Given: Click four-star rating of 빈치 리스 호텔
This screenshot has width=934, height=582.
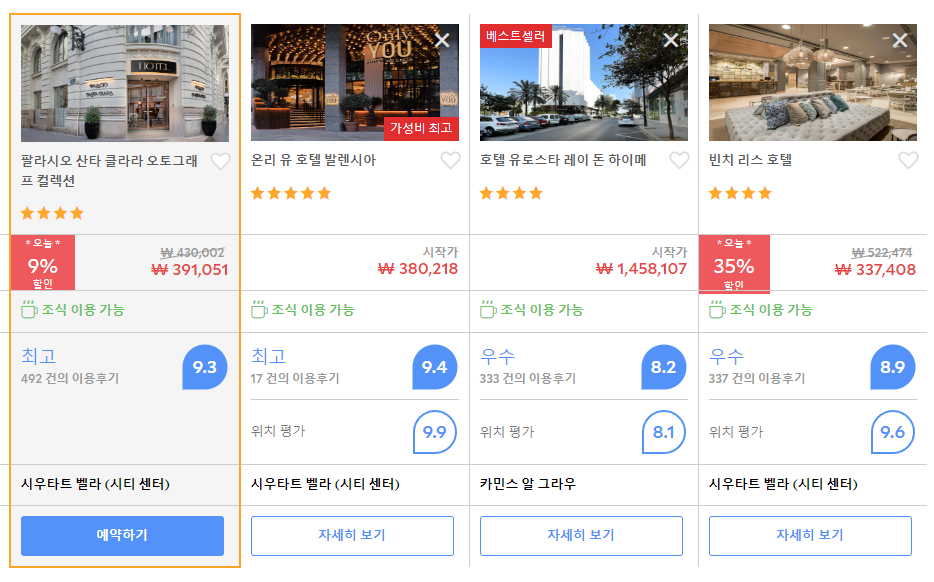Looking at the screenshot, I should [740, 193].
